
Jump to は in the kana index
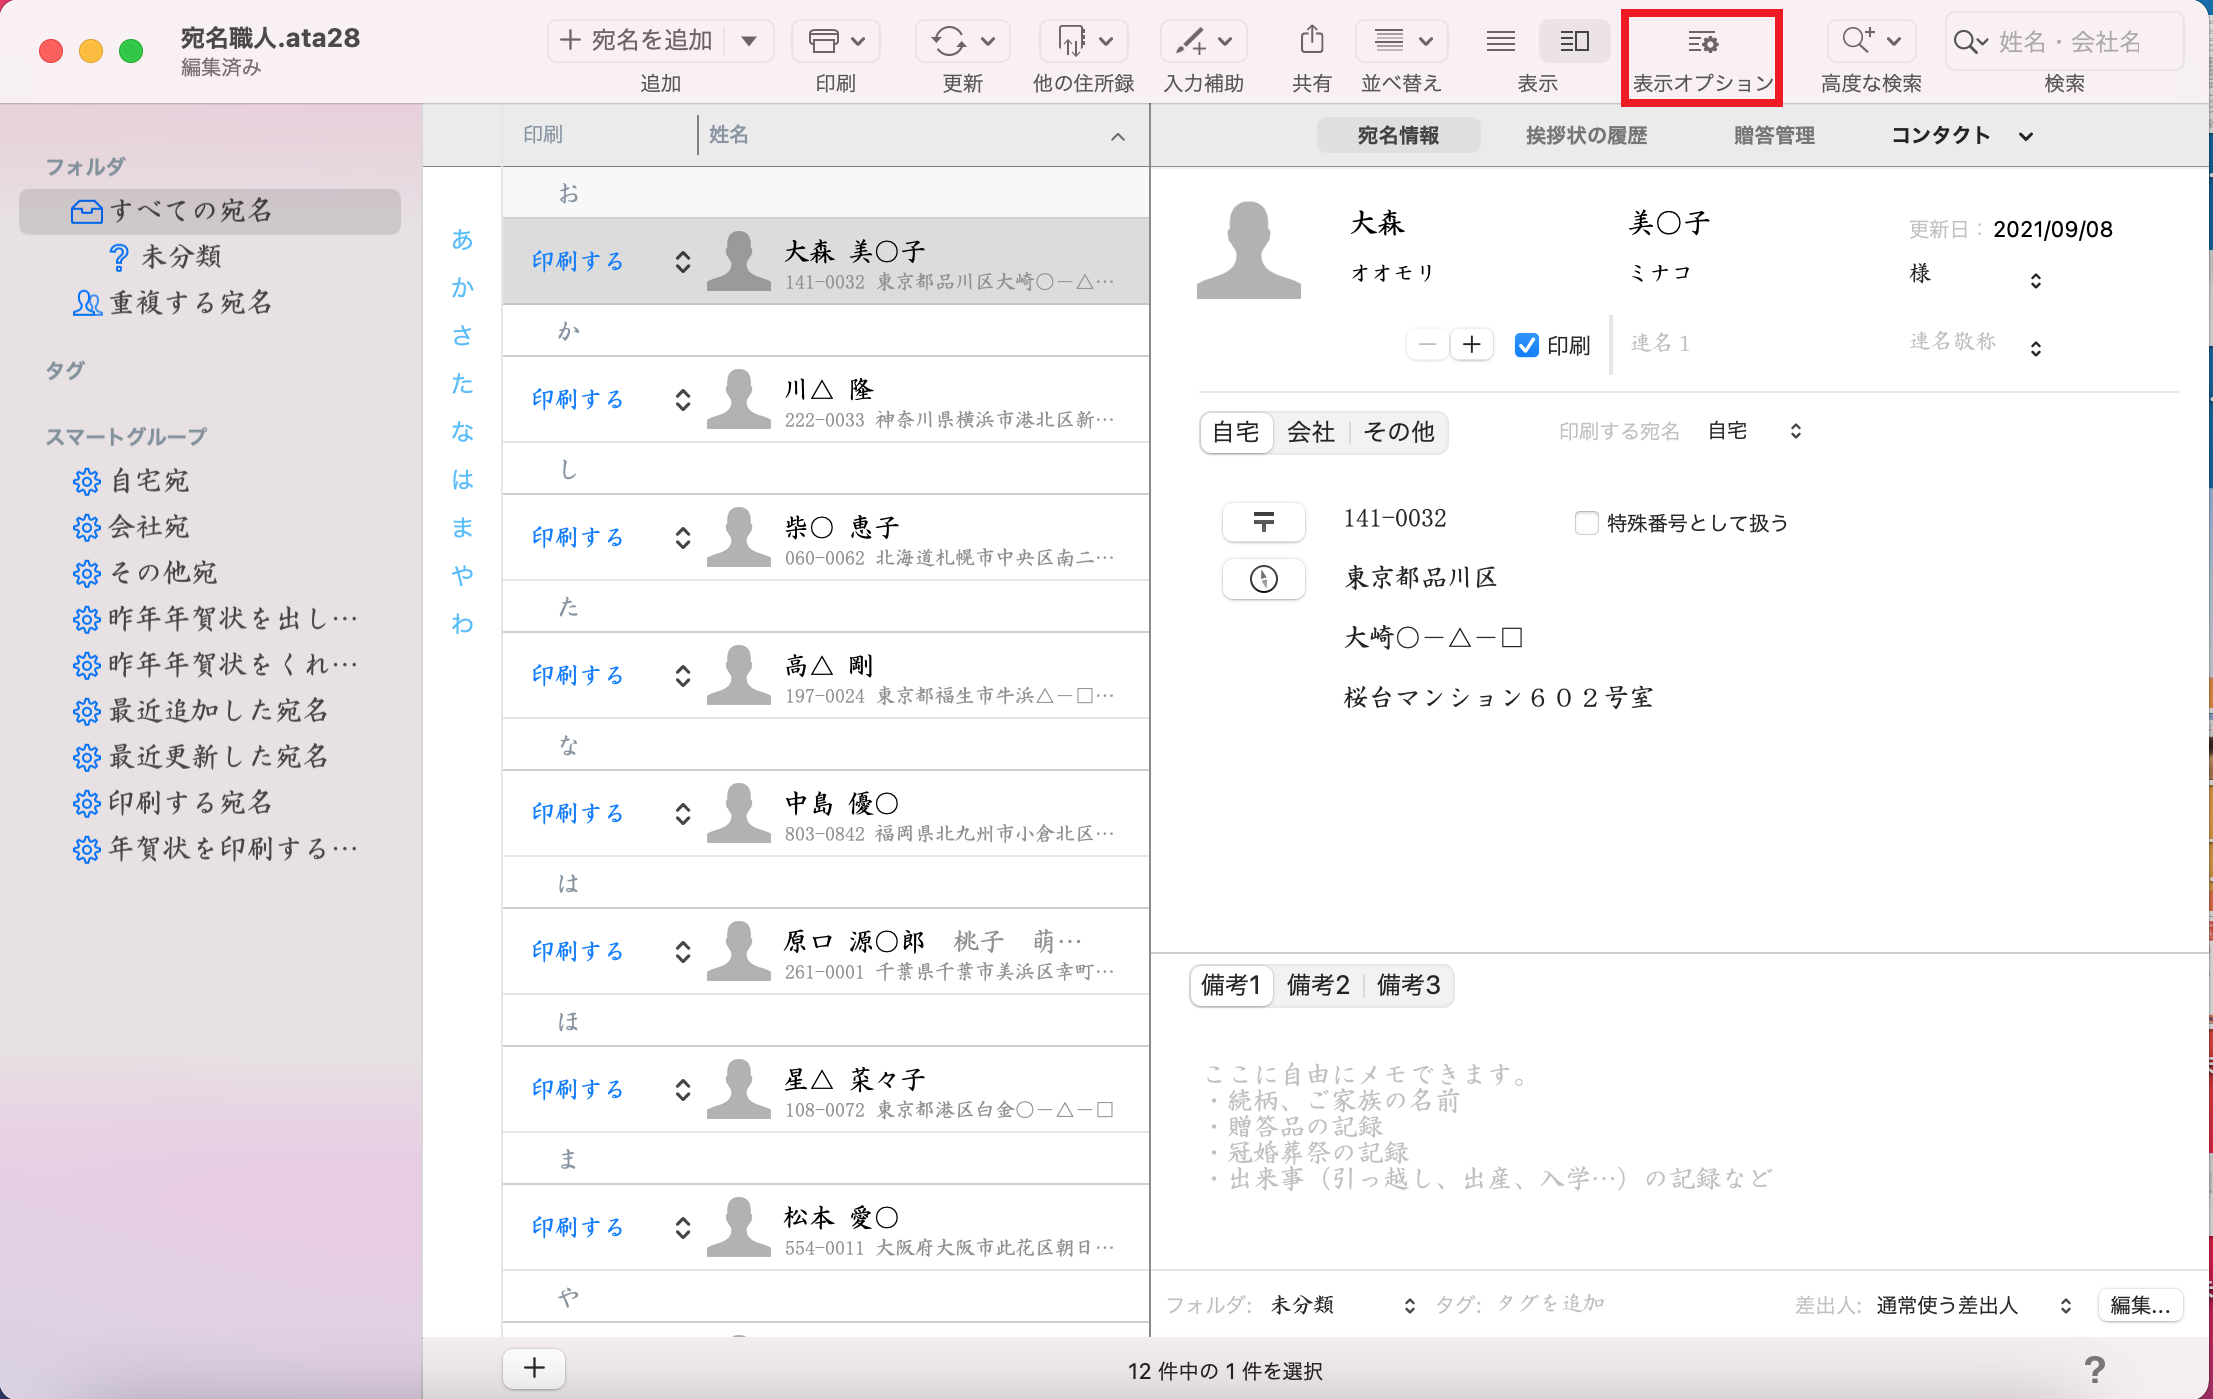pos(462,480)
